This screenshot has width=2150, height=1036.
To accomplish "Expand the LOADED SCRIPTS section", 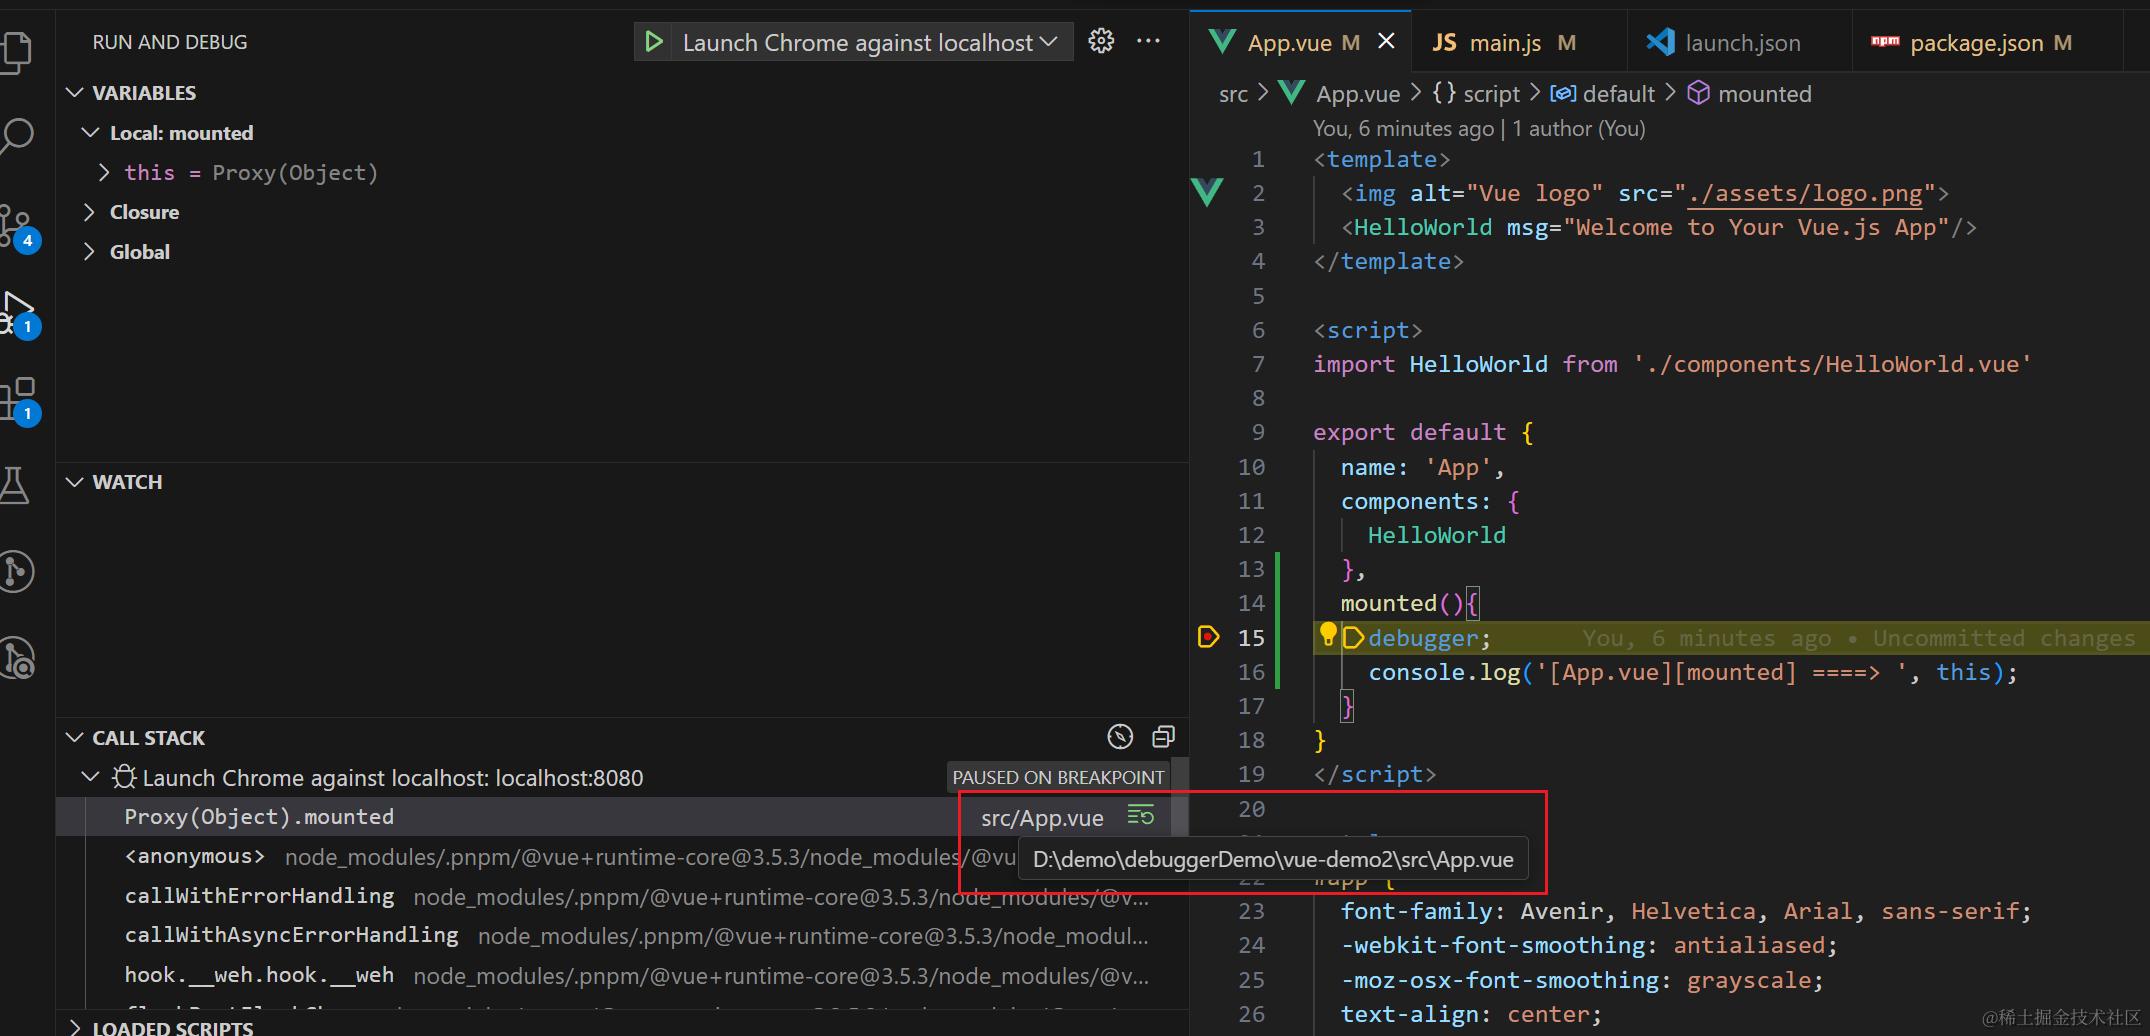I will (75, 1026).
